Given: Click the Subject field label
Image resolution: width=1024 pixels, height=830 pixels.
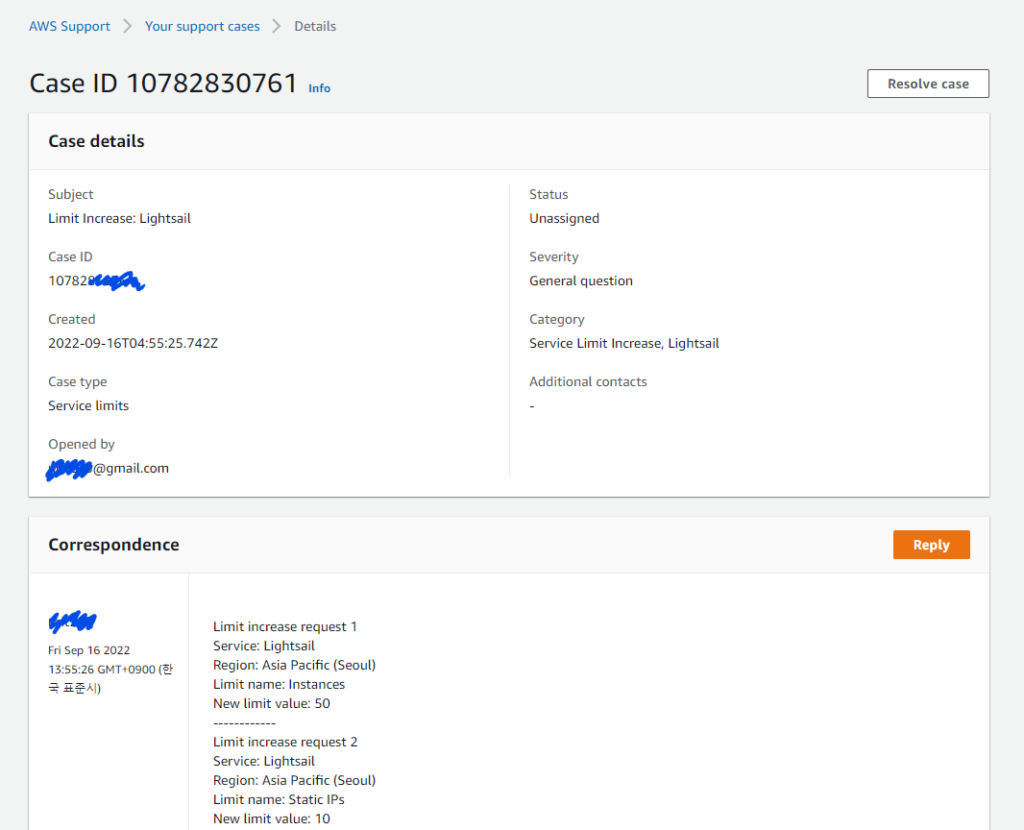Looking at the screenshot, I should click(71, 195).
